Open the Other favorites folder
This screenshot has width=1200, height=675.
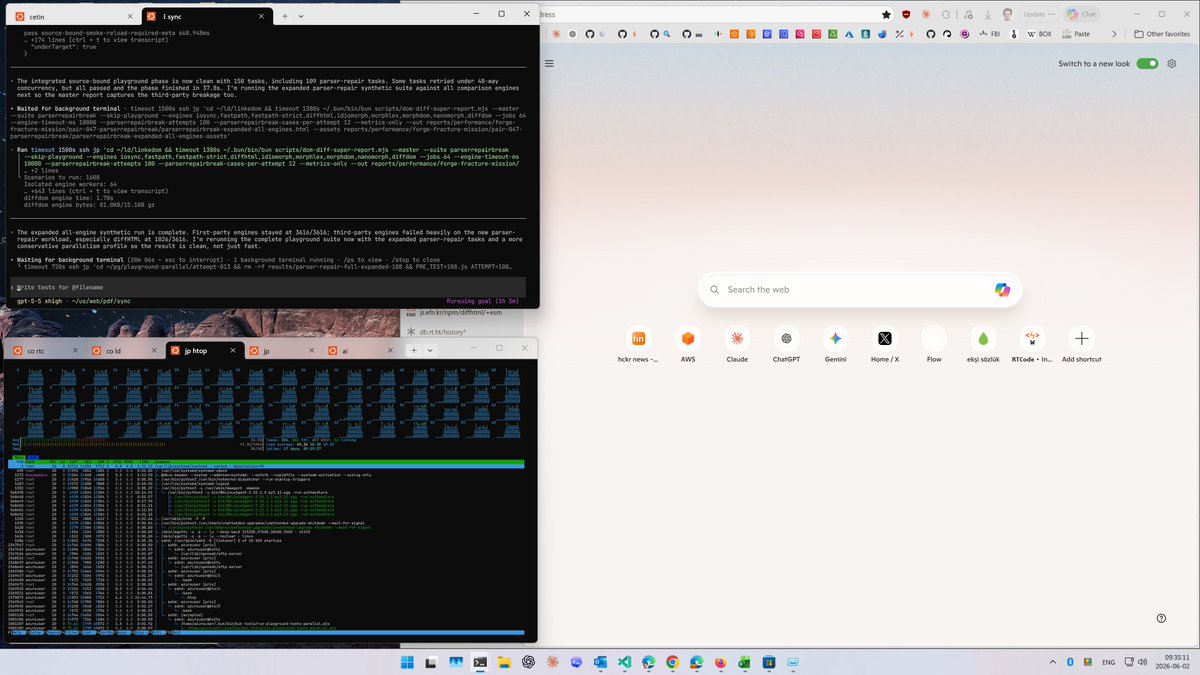1162,33
